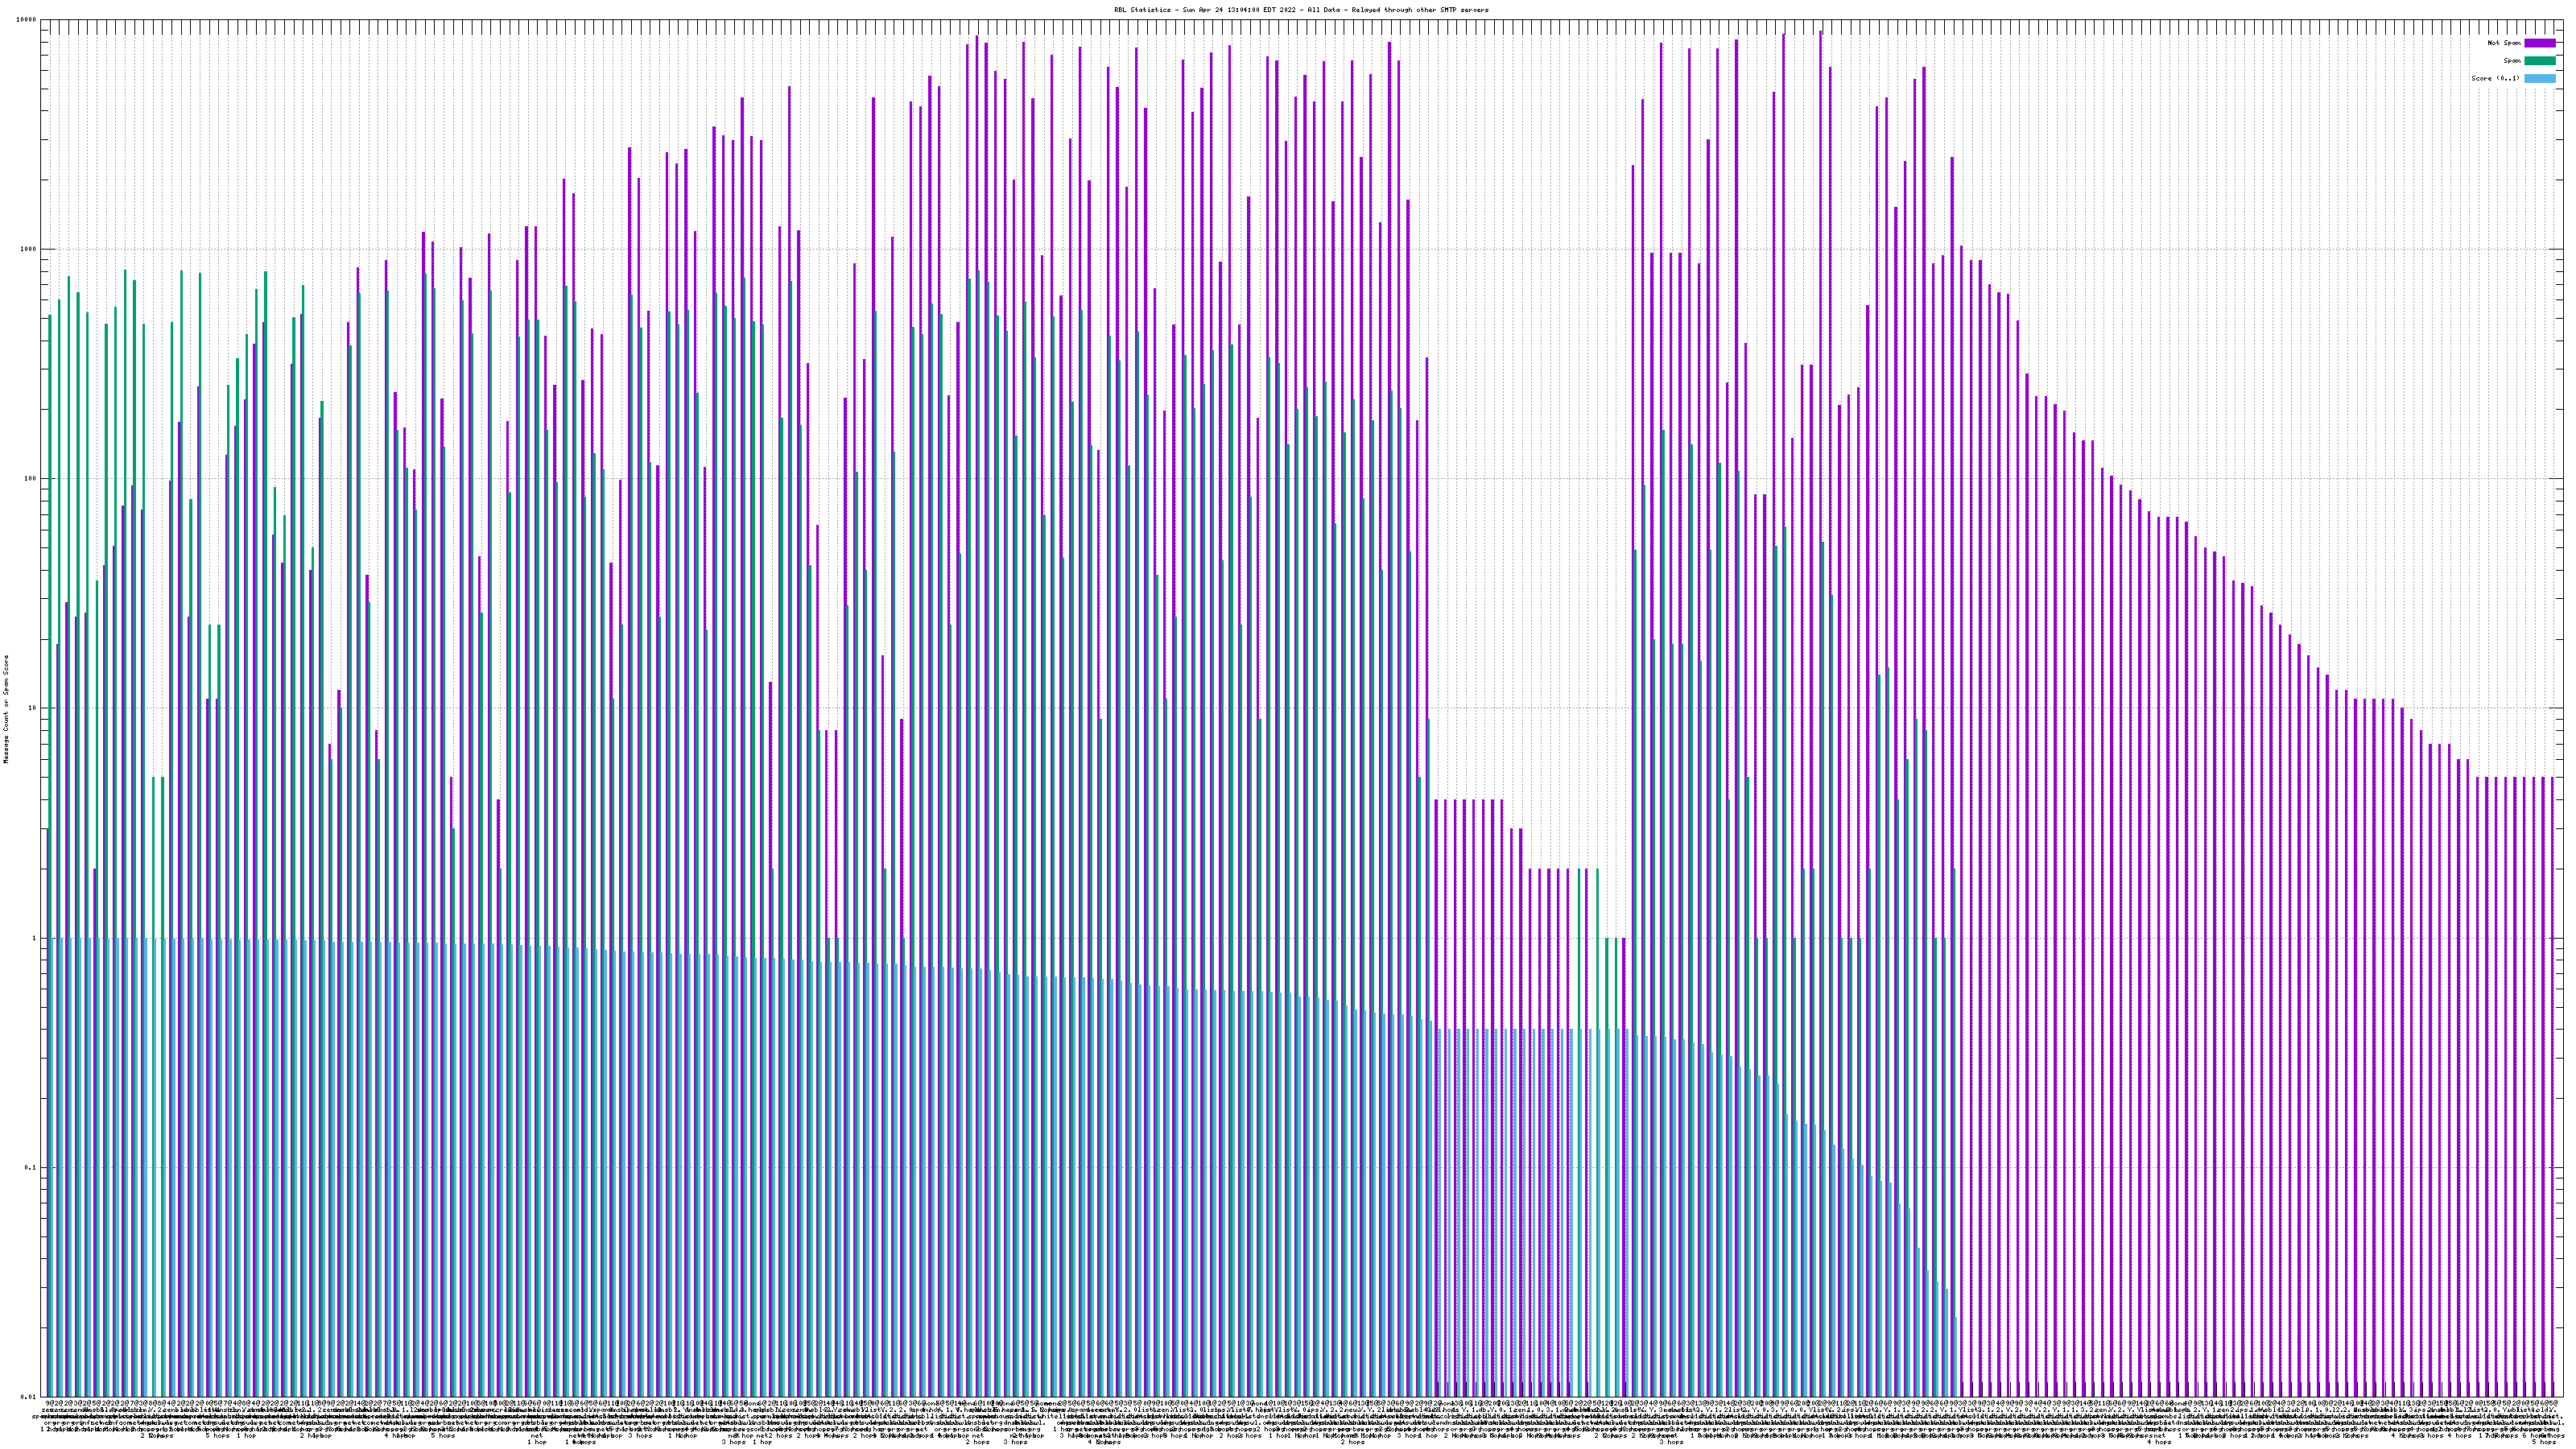Click the 'Message Count or Spam Score' axis title
This screenshot has height=1449, width=2576.
(x=6, y=709)
